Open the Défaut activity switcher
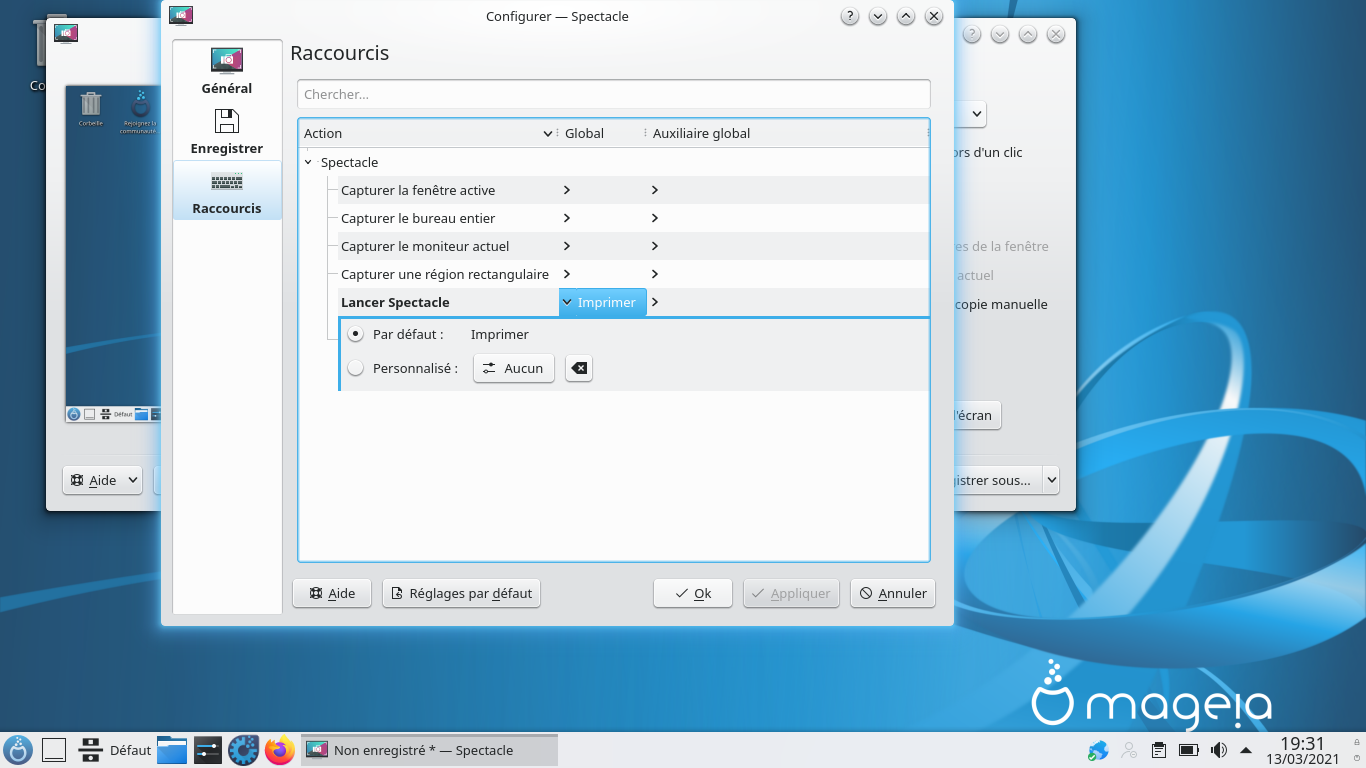 pyautogui.click(x=114, y=750)
